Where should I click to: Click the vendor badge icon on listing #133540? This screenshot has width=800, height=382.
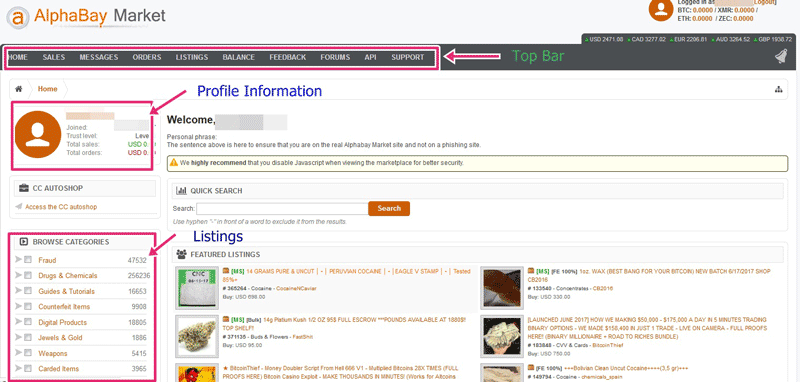tap(531, 271)
